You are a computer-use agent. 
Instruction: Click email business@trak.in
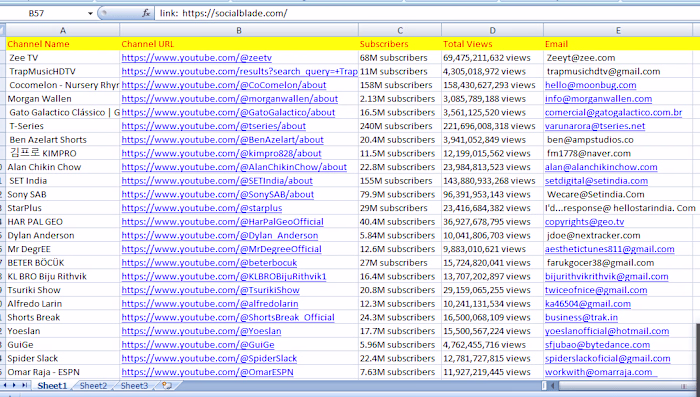click(x=581, y=318)
